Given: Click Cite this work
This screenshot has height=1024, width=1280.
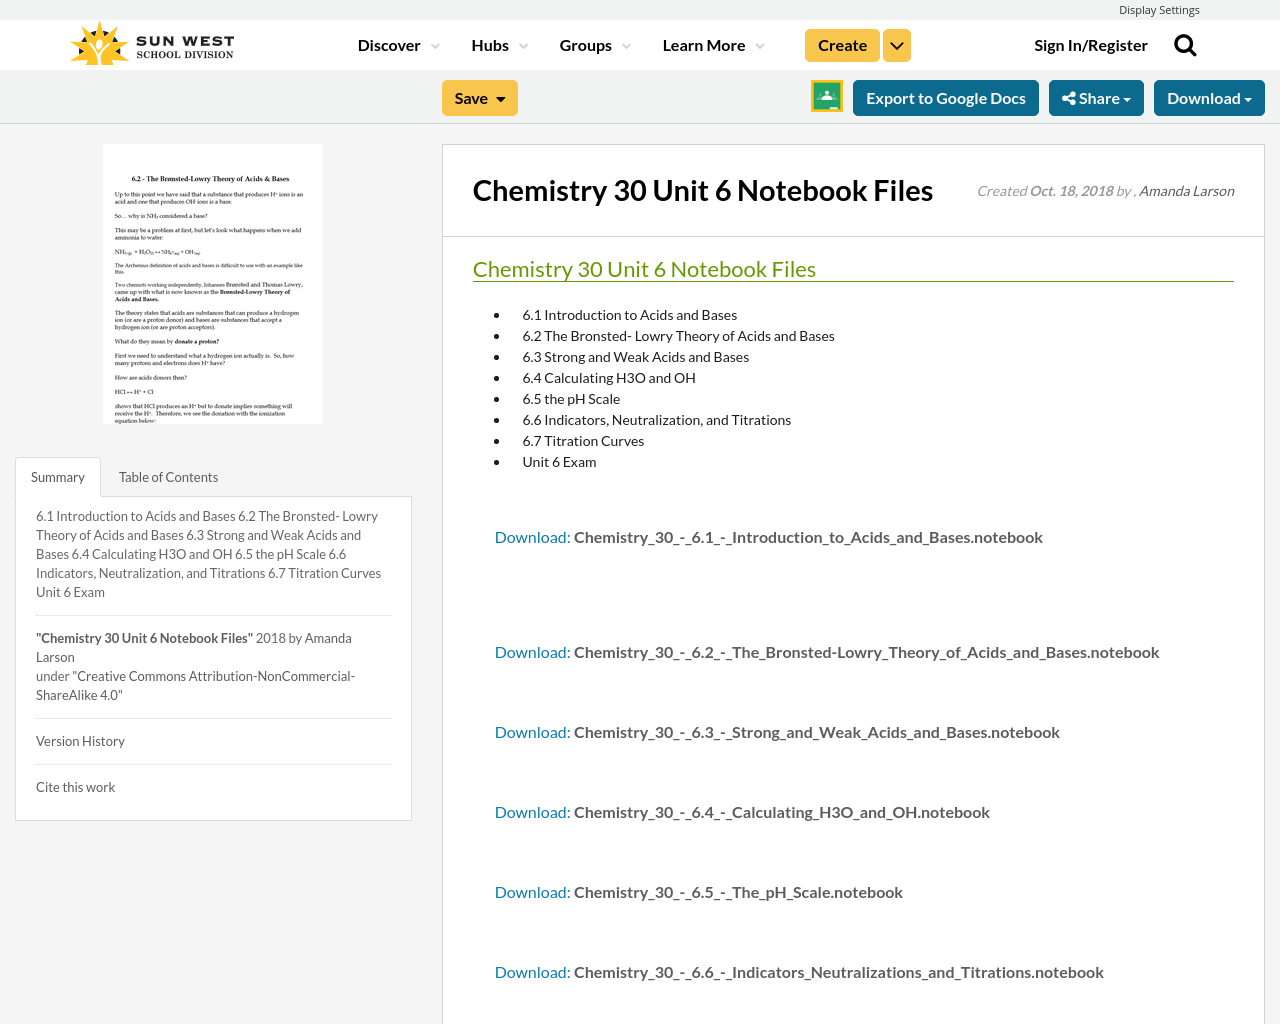Looking at the screenshot, I should pyautogui.click(x=75, y=786).
